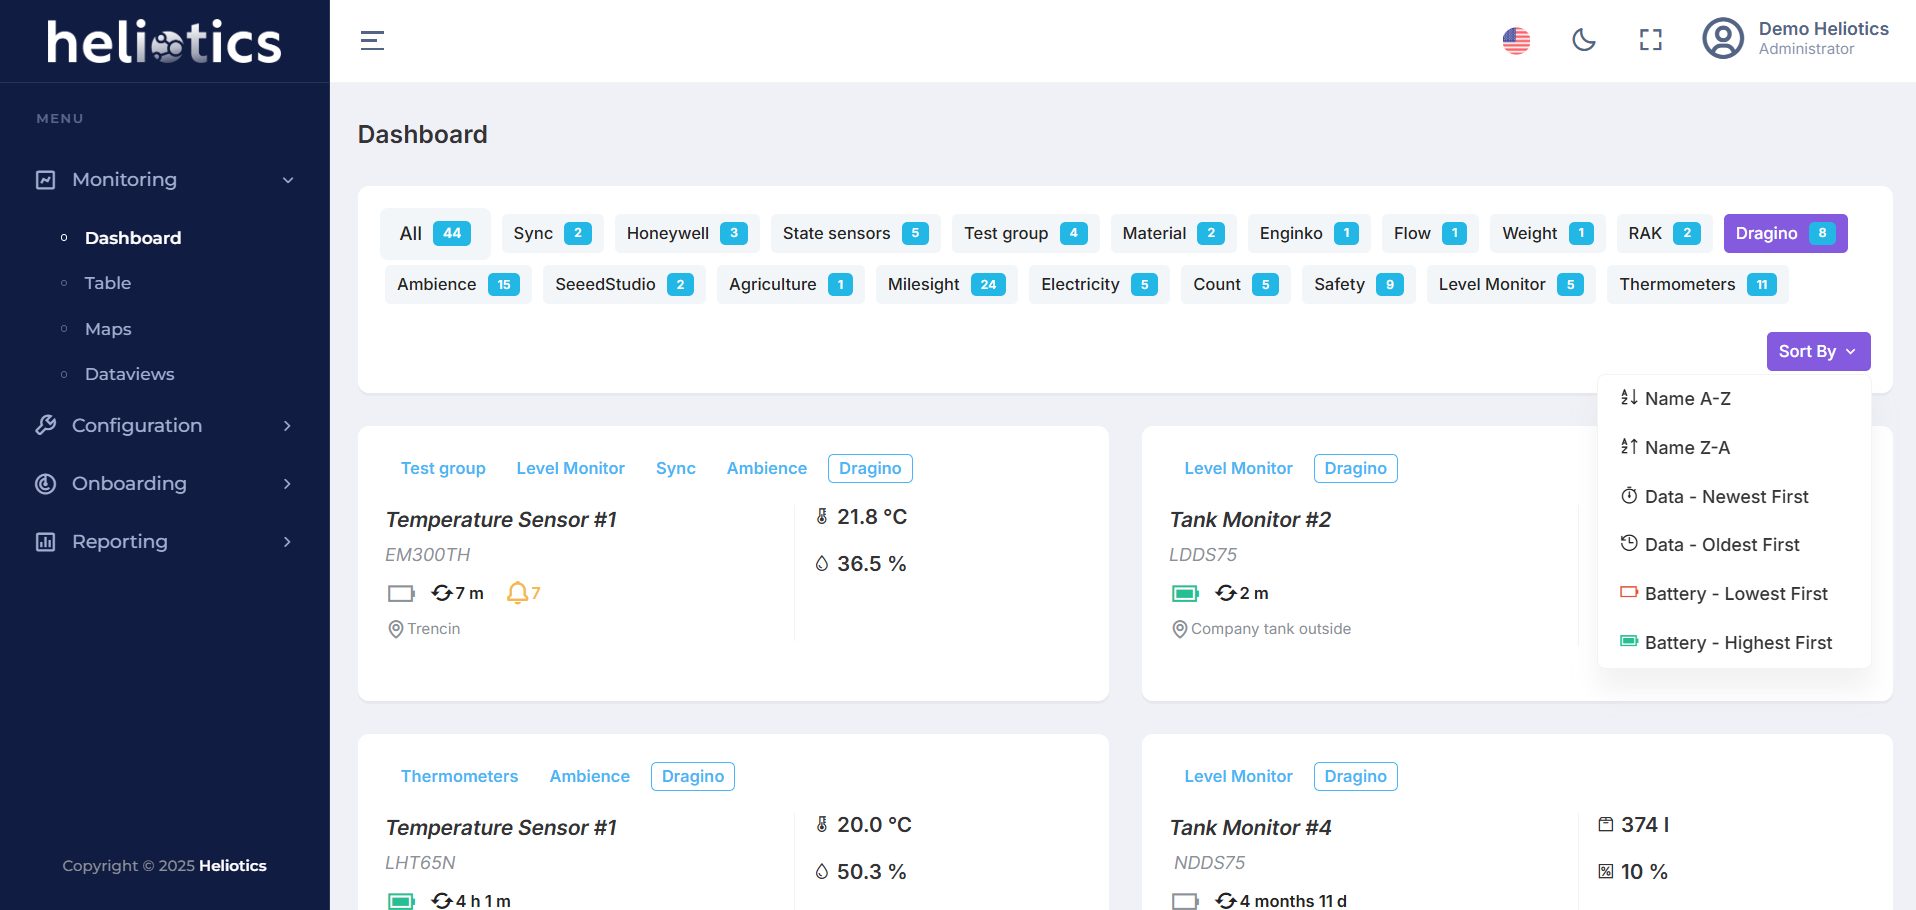
Task: Filter by the Sync group
Action: pyautogui.click(x=552, y=233)
